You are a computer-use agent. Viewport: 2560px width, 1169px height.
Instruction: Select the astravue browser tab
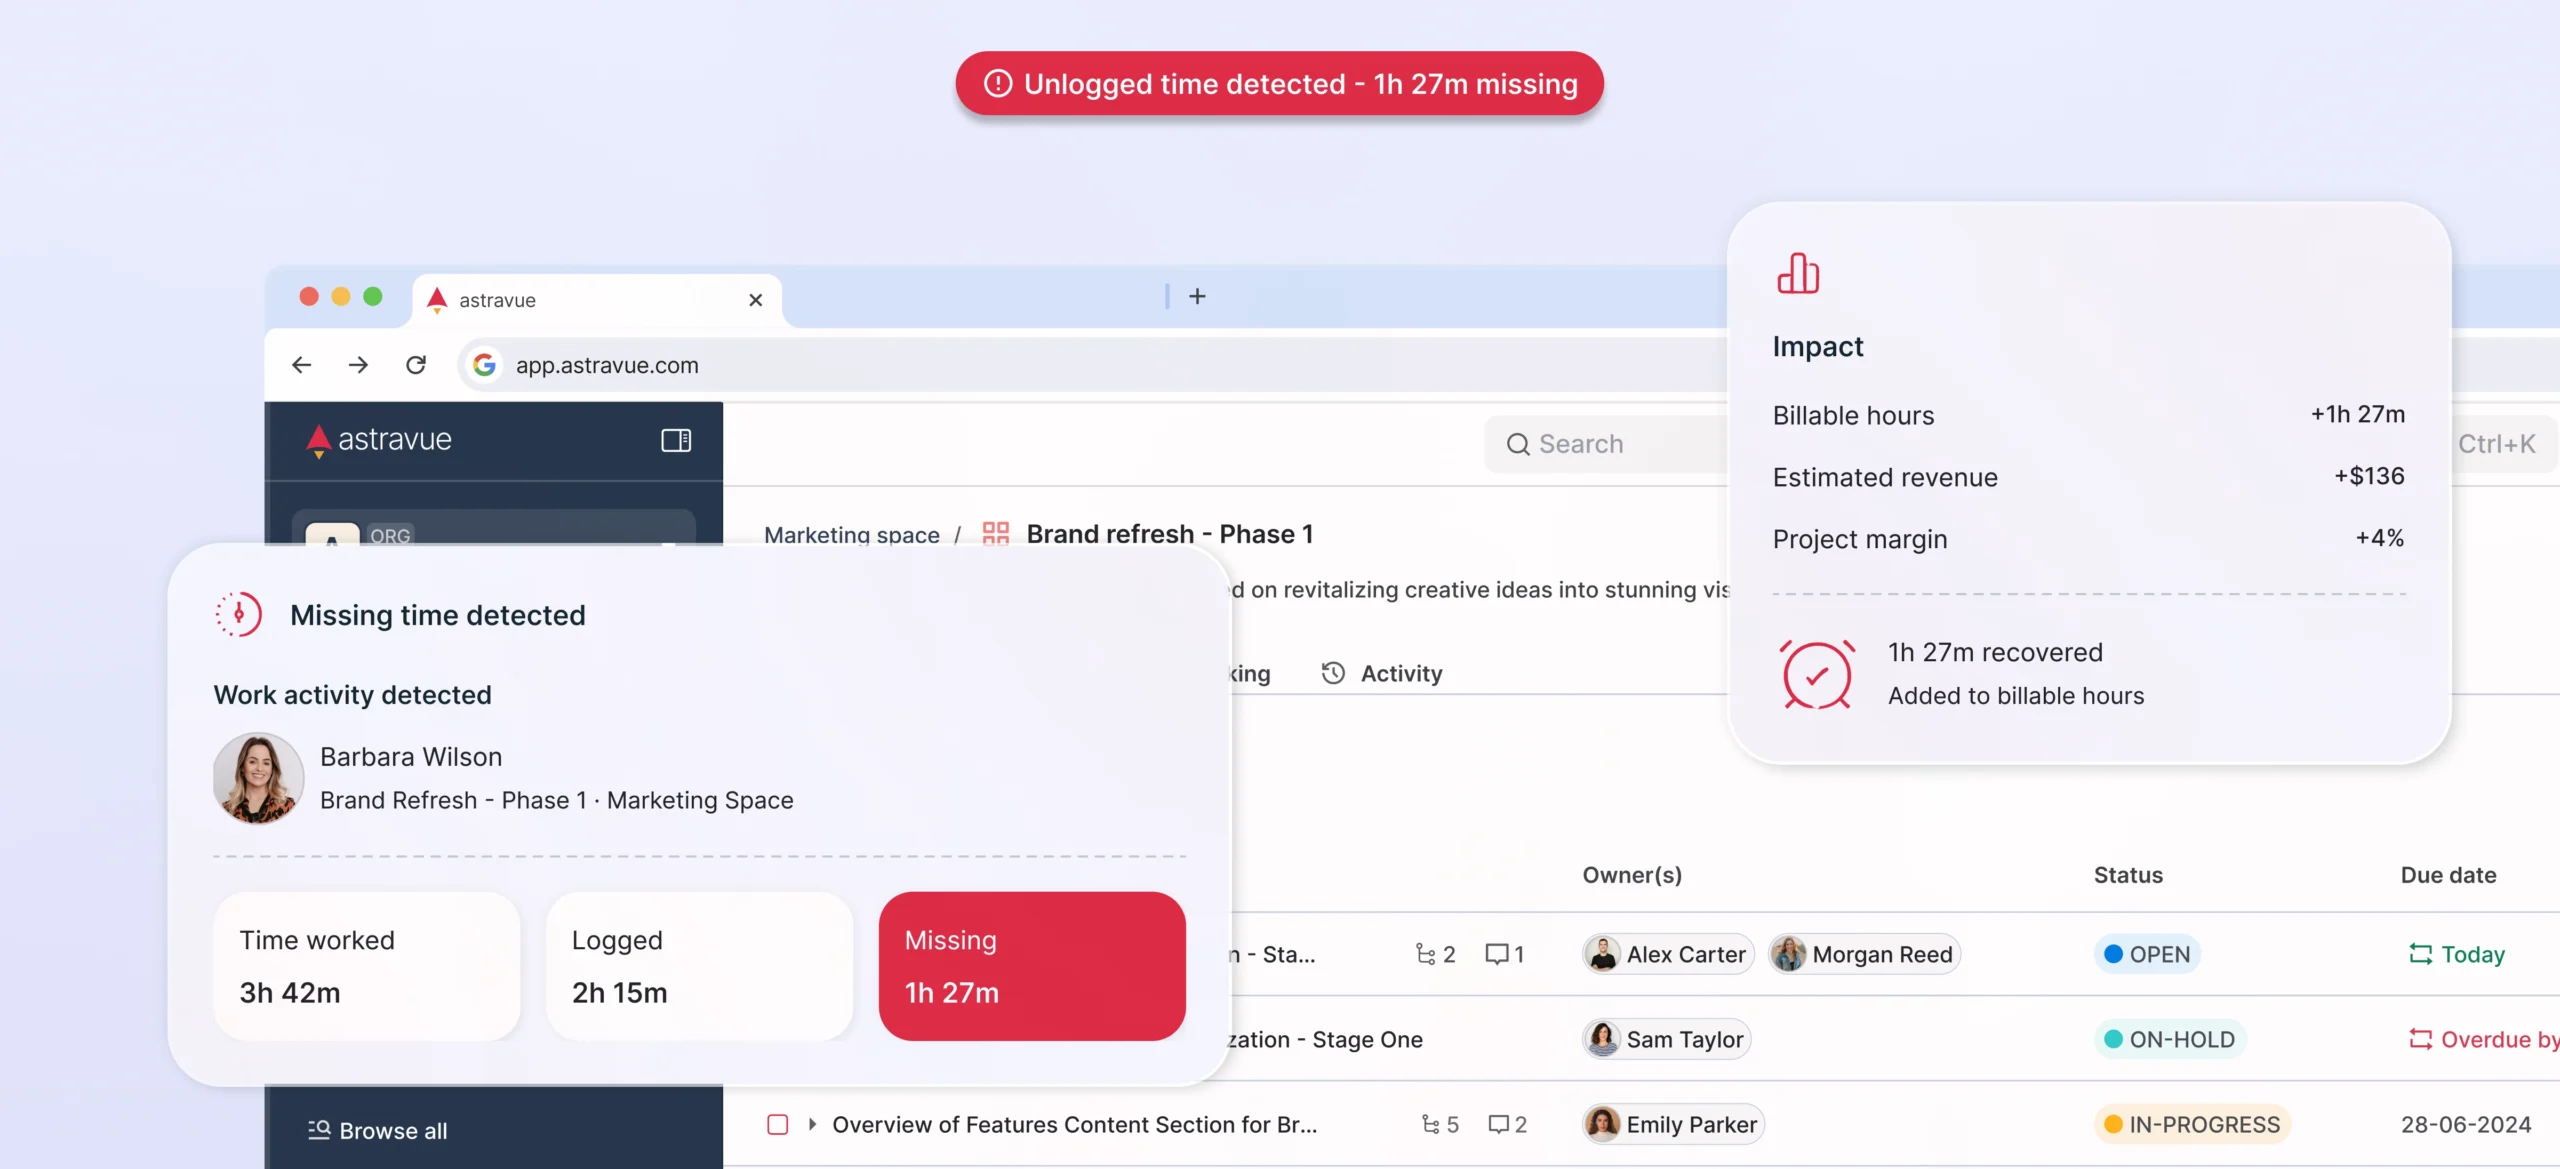[x=597, y=300]
